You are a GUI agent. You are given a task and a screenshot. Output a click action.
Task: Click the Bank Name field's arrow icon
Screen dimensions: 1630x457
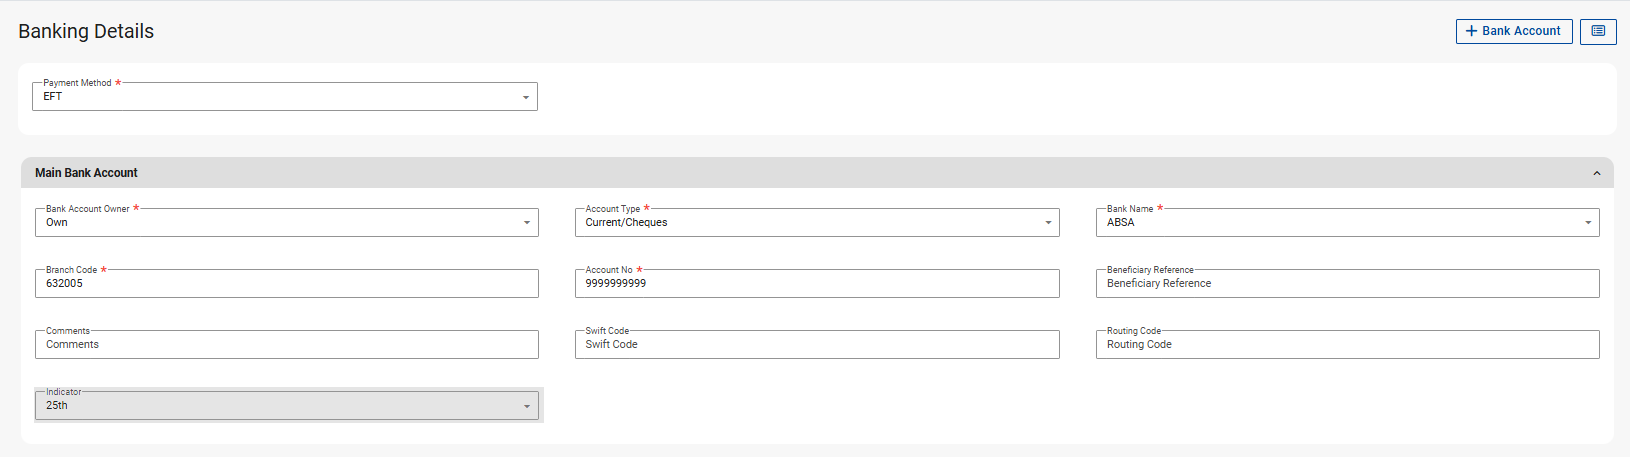[x=1588, y=223]
